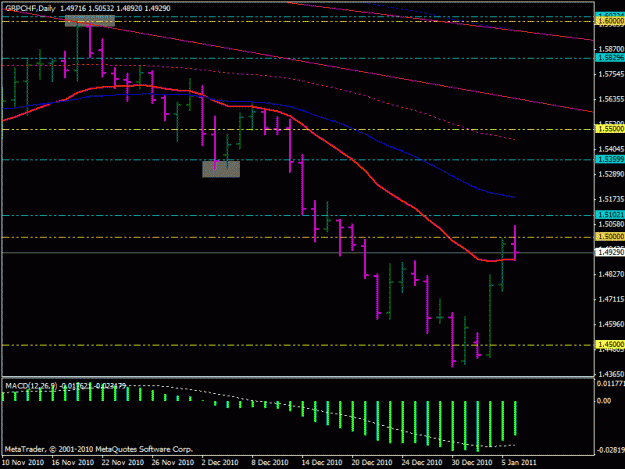Click the 1.45960 price scale value
Image resolution: width=625 pixels, height=469 pixels.
tap(611, 324)
